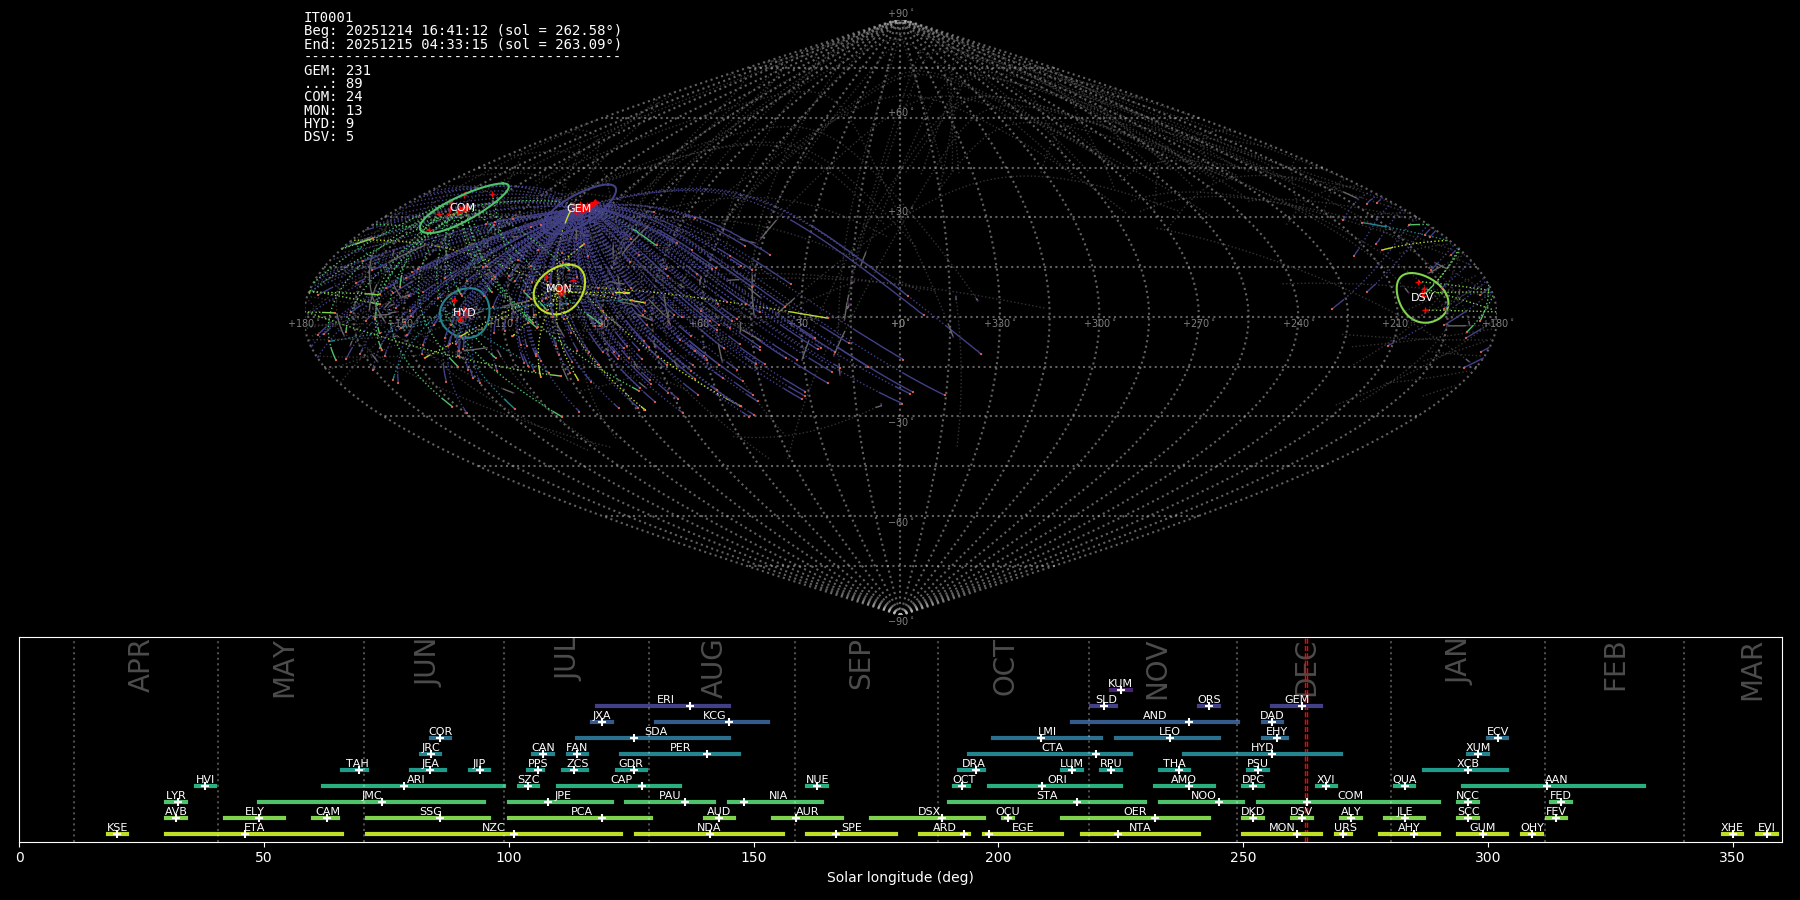Click the ERI shower label in the timeline
This screenshot has height=900, width=1800.
coord(665,700)
